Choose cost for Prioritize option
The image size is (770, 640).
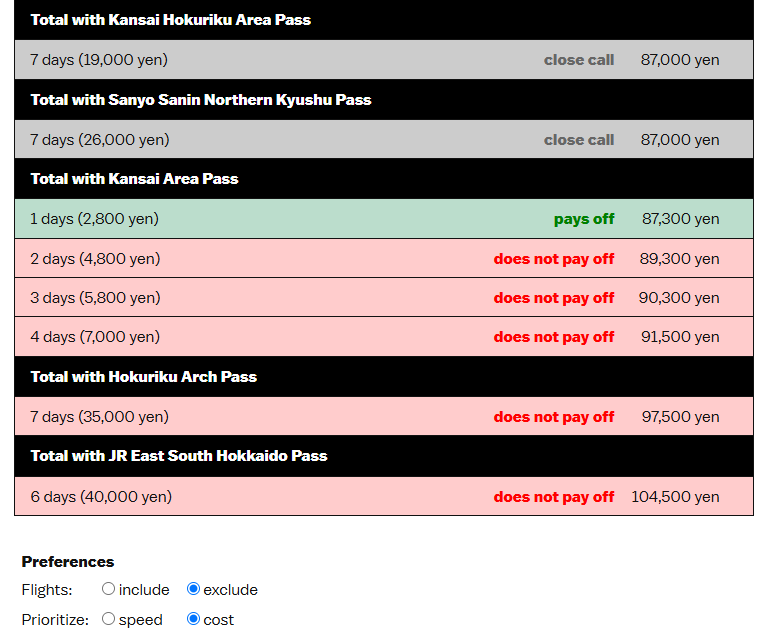193,619
